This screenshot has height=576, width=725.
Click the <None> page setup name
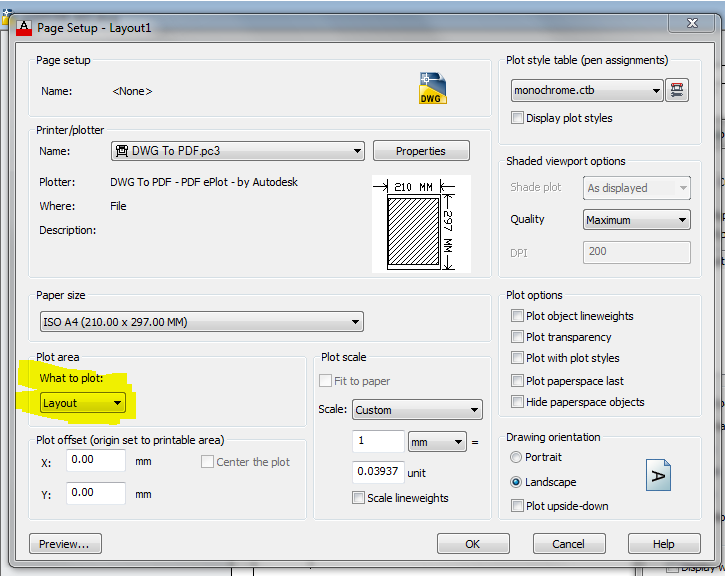pyautogui.click(x=132, y=91)
